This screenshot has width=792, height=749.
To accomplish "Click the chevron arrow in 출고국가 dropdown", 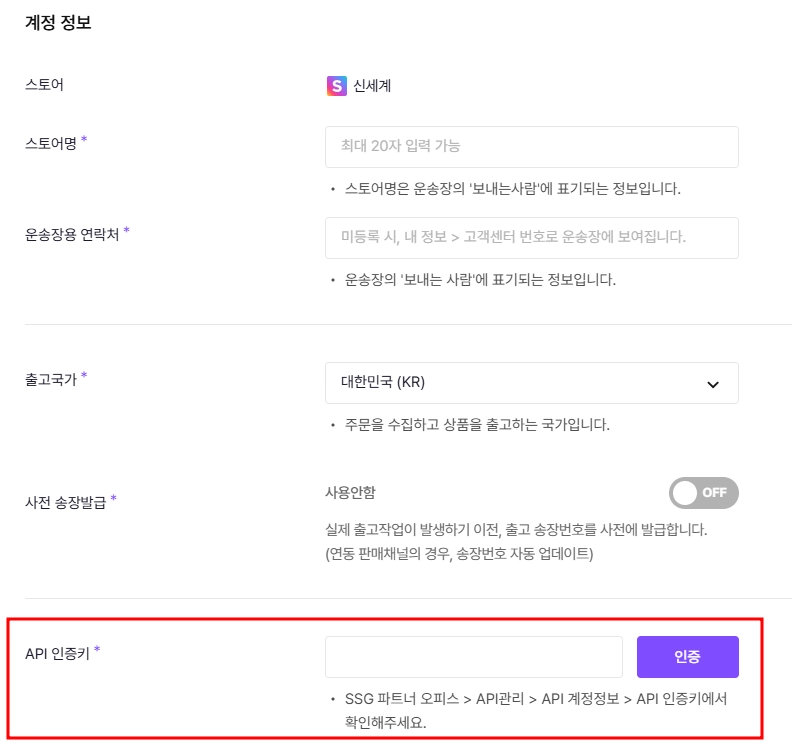I will pos(713,384).
